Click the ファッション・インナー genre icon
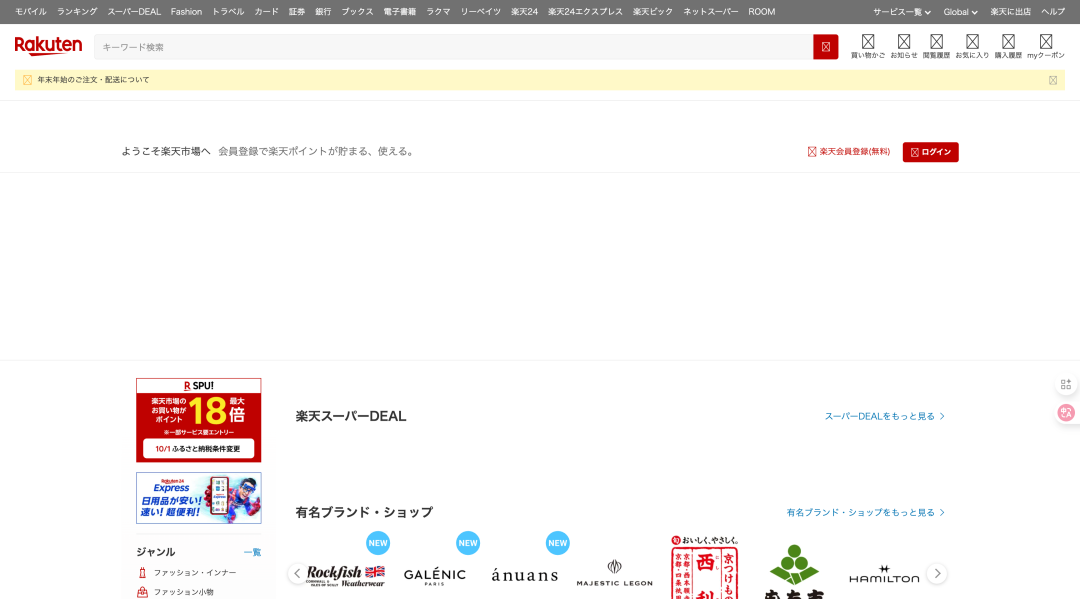 pyautogui.click(x=143, y=573)
